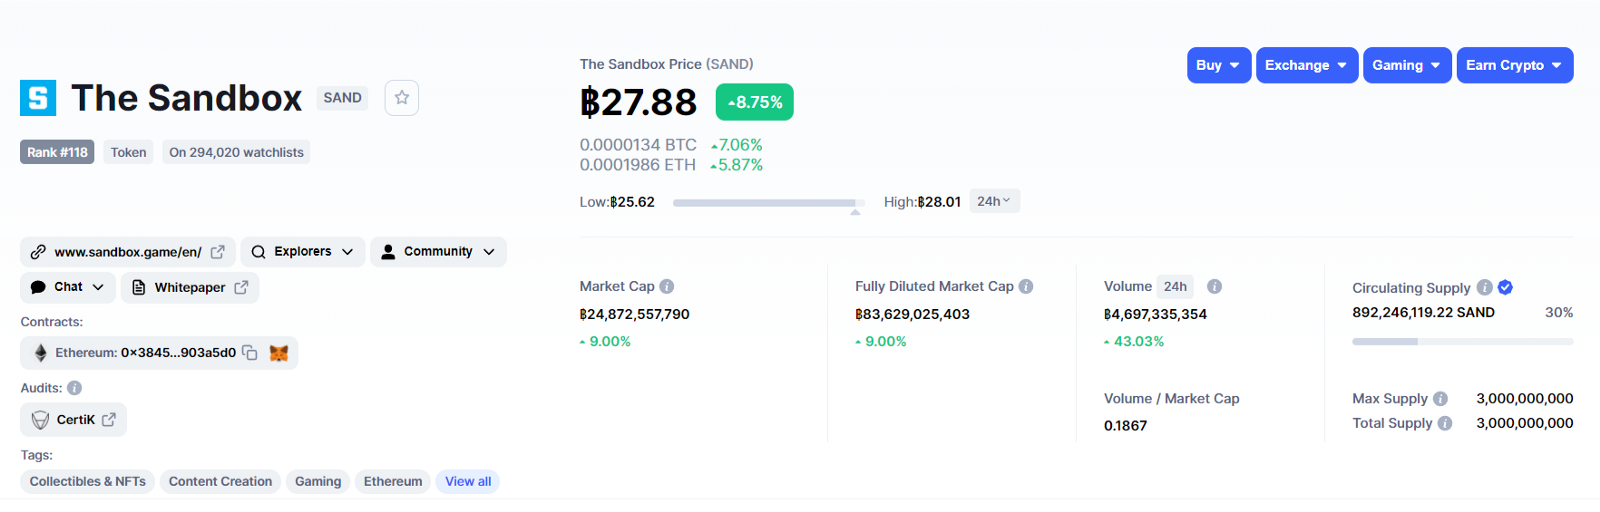Click The Sandbox logo icon
The image size is (1600, 512).
click(38, 98)
